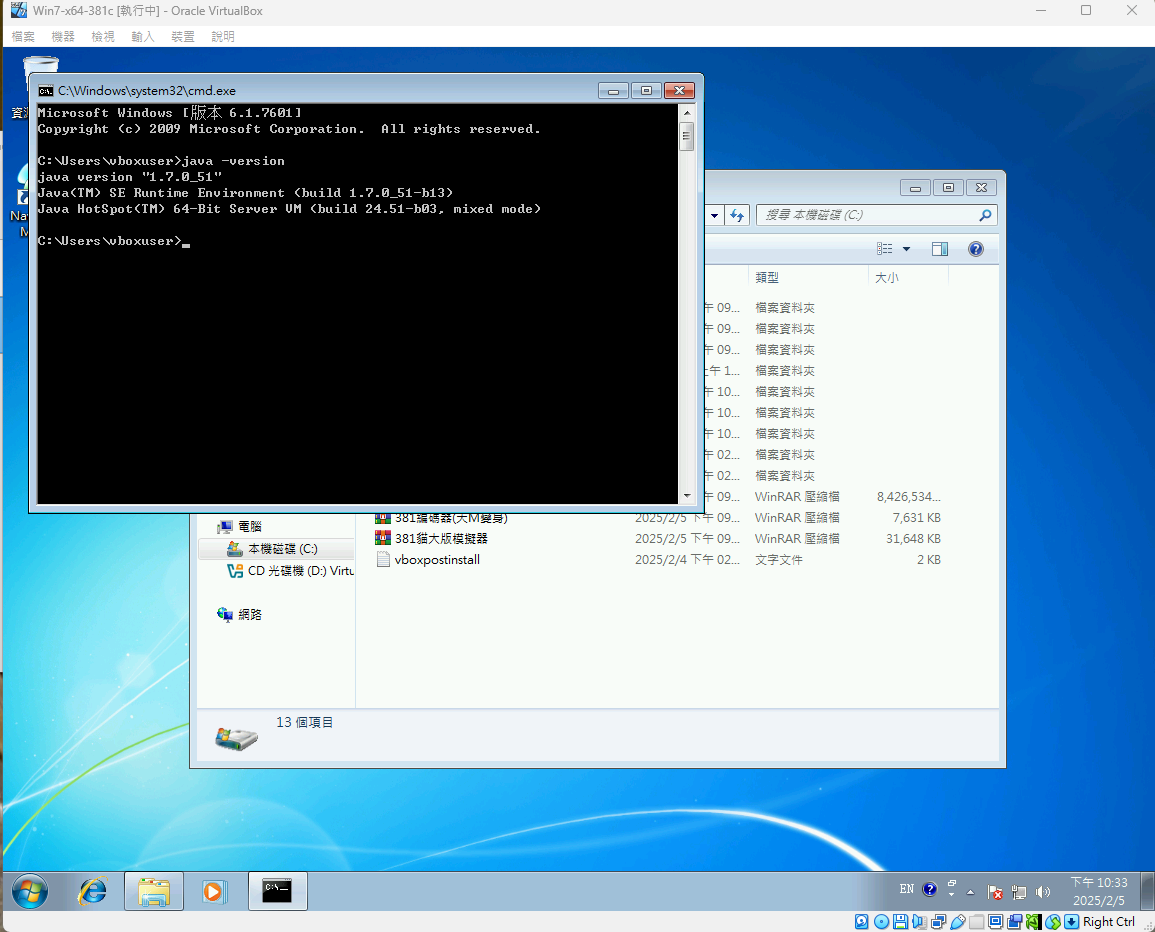Toggle the Explorer preview pane button
Image resolution: width=1155 pixels, height=932 pixels.
tap(940, 249)
